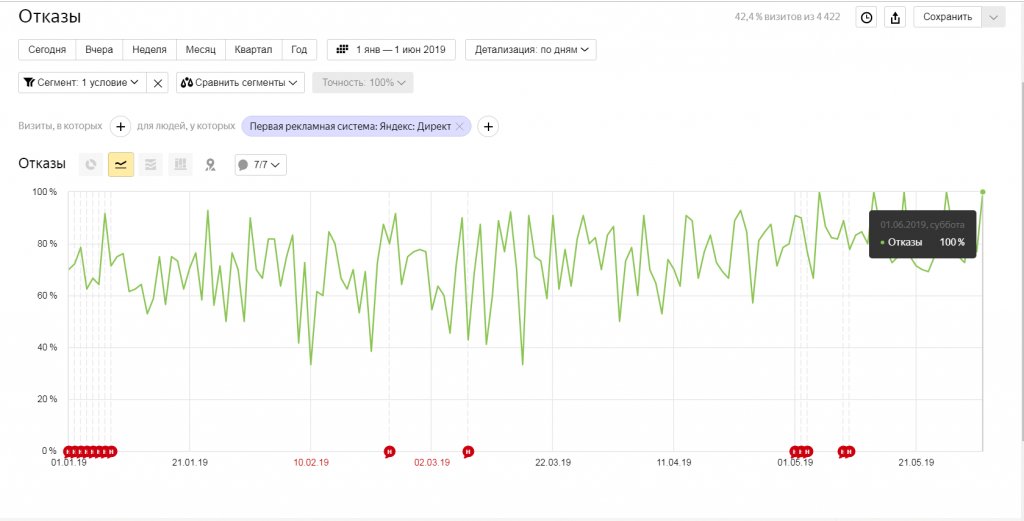Click the Сохранить button
This screenshot has width=1024, height=521.
(x=947, y=17)
